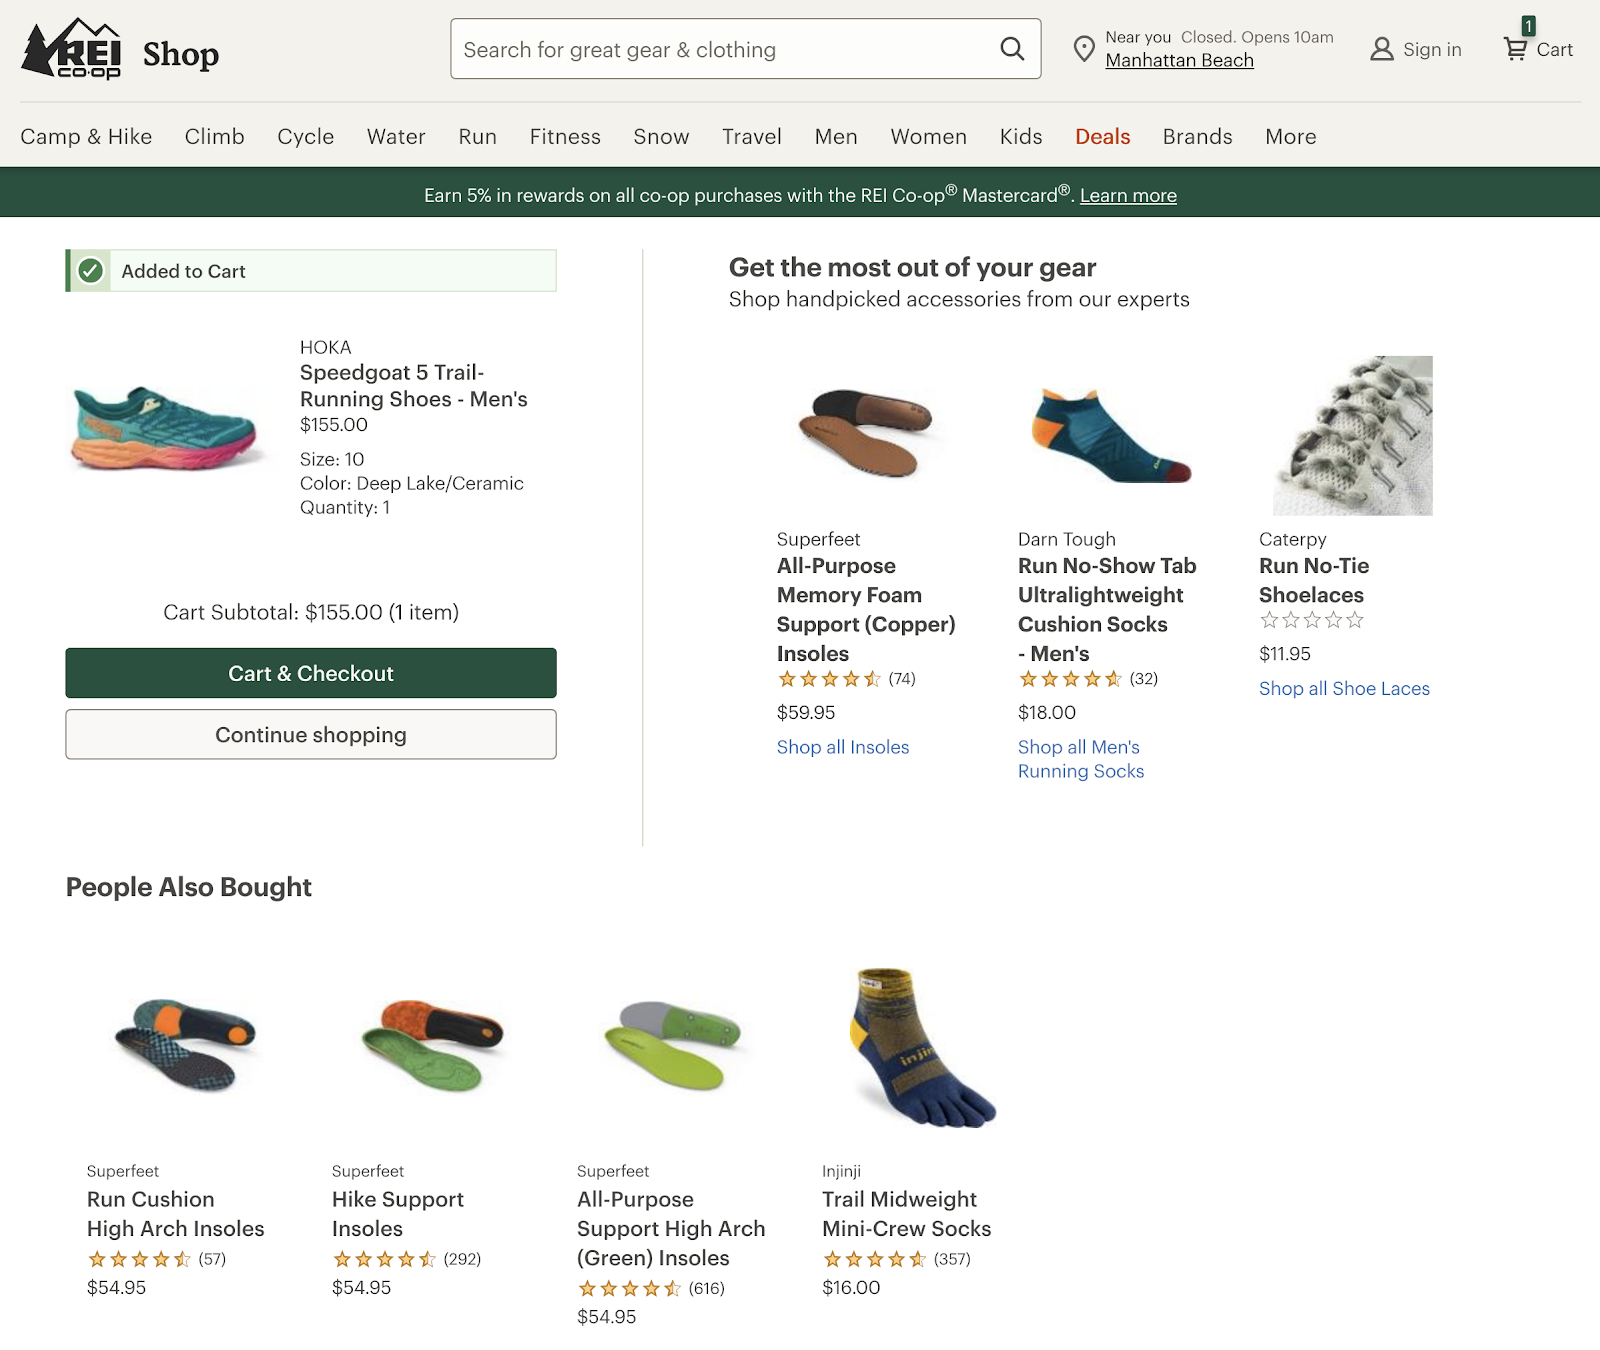Open the Manhattan Beach store link
Screen dimensions: 1600x1350
(1178, 60)
